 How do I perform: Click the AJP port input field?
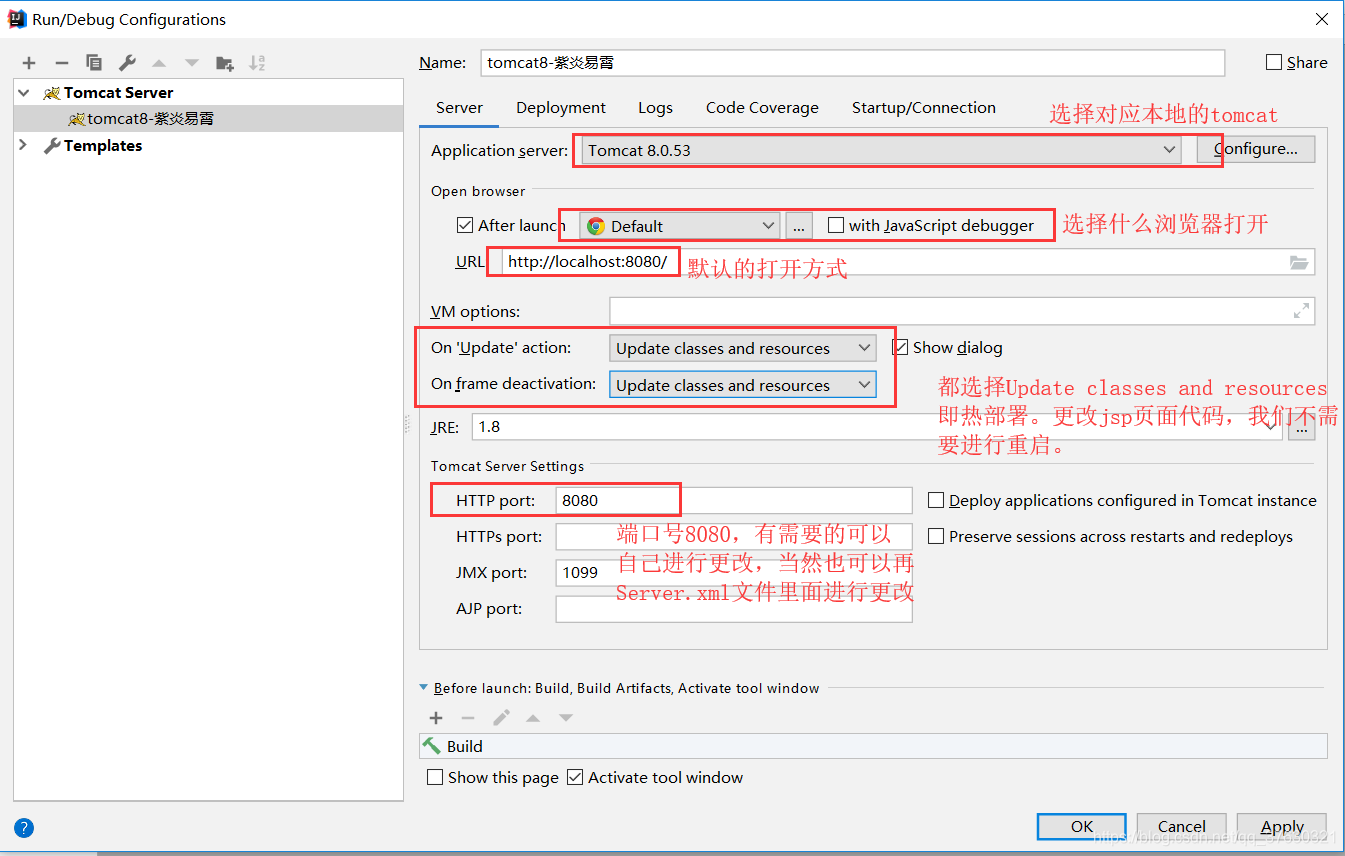[x=734, y=608]
